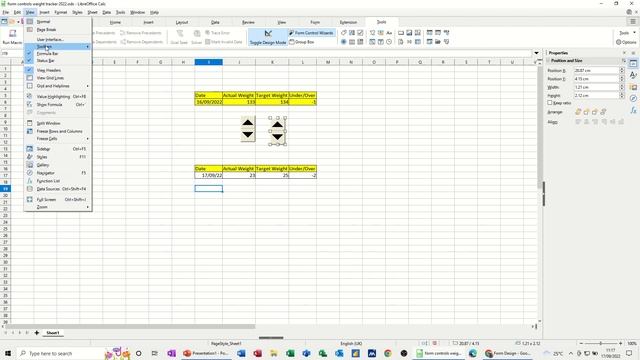Click the Time Field form control icon

point(389,42)
